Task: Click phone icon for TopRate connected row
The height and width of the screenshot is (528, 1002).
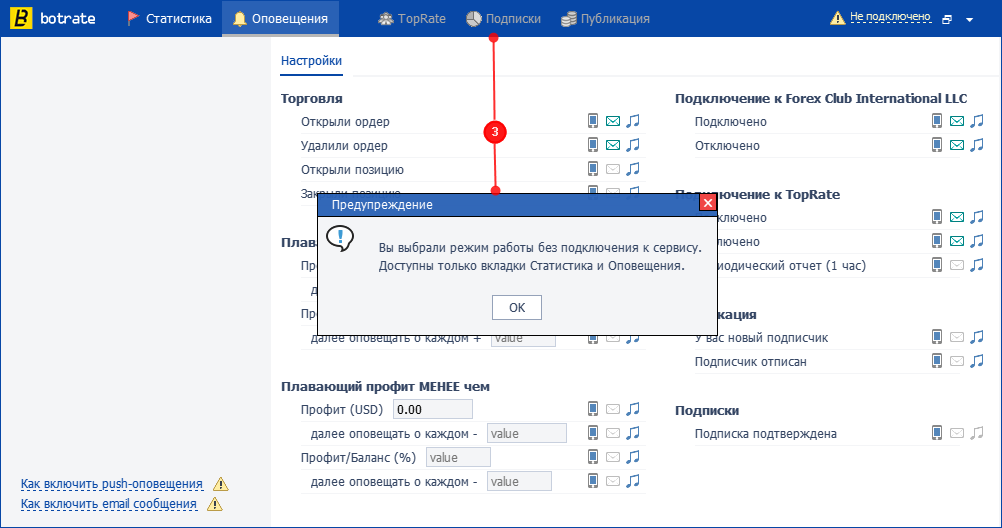Action: pyautogui.click(x=937, y=217)
